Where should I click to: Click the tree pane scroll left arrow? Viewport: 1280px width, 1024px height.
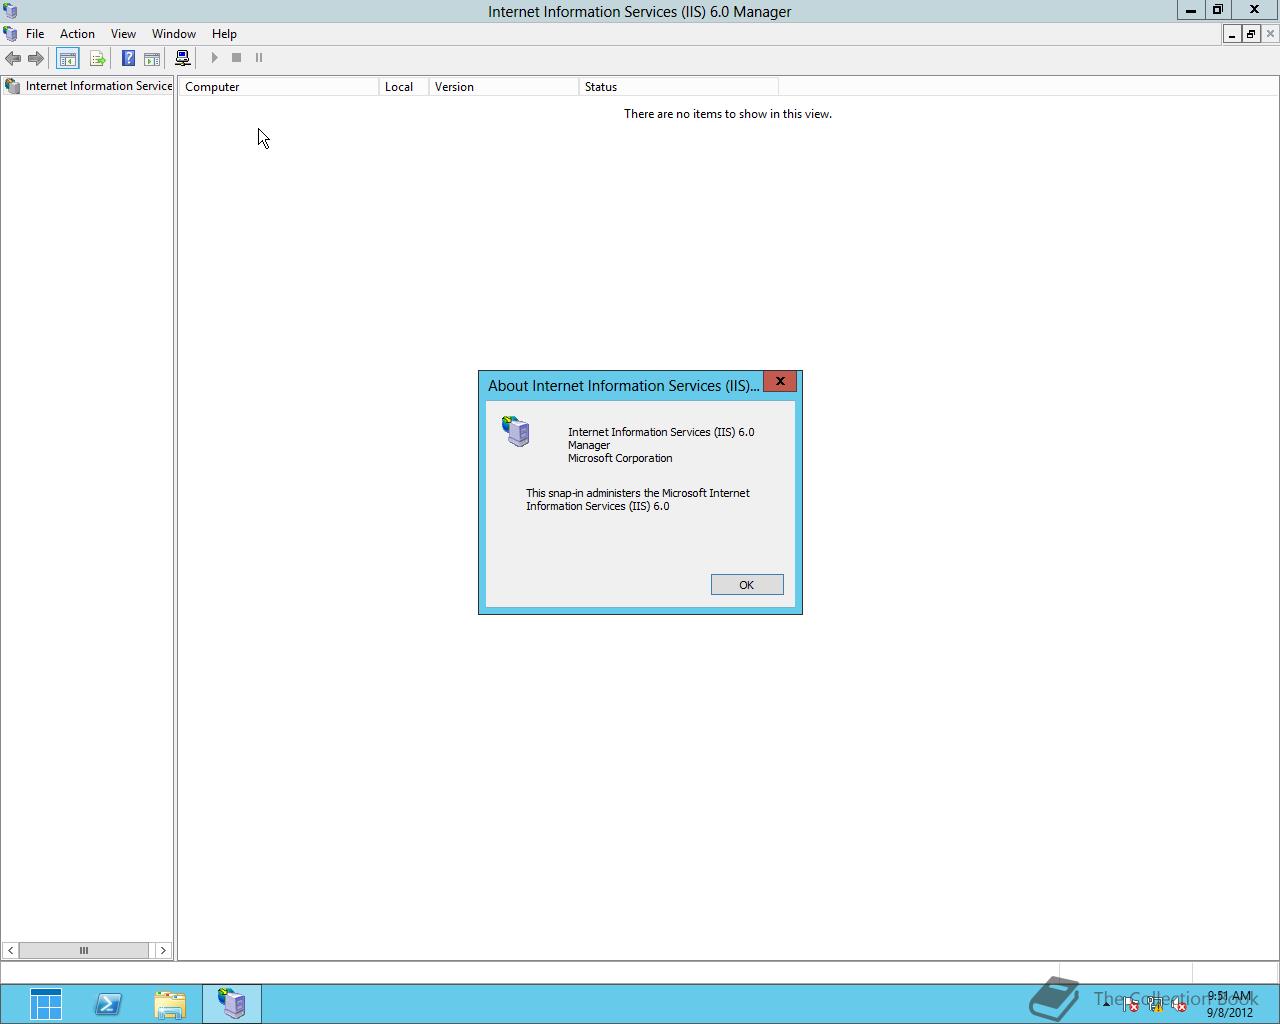pyautogui.click(x=10, y=950)
